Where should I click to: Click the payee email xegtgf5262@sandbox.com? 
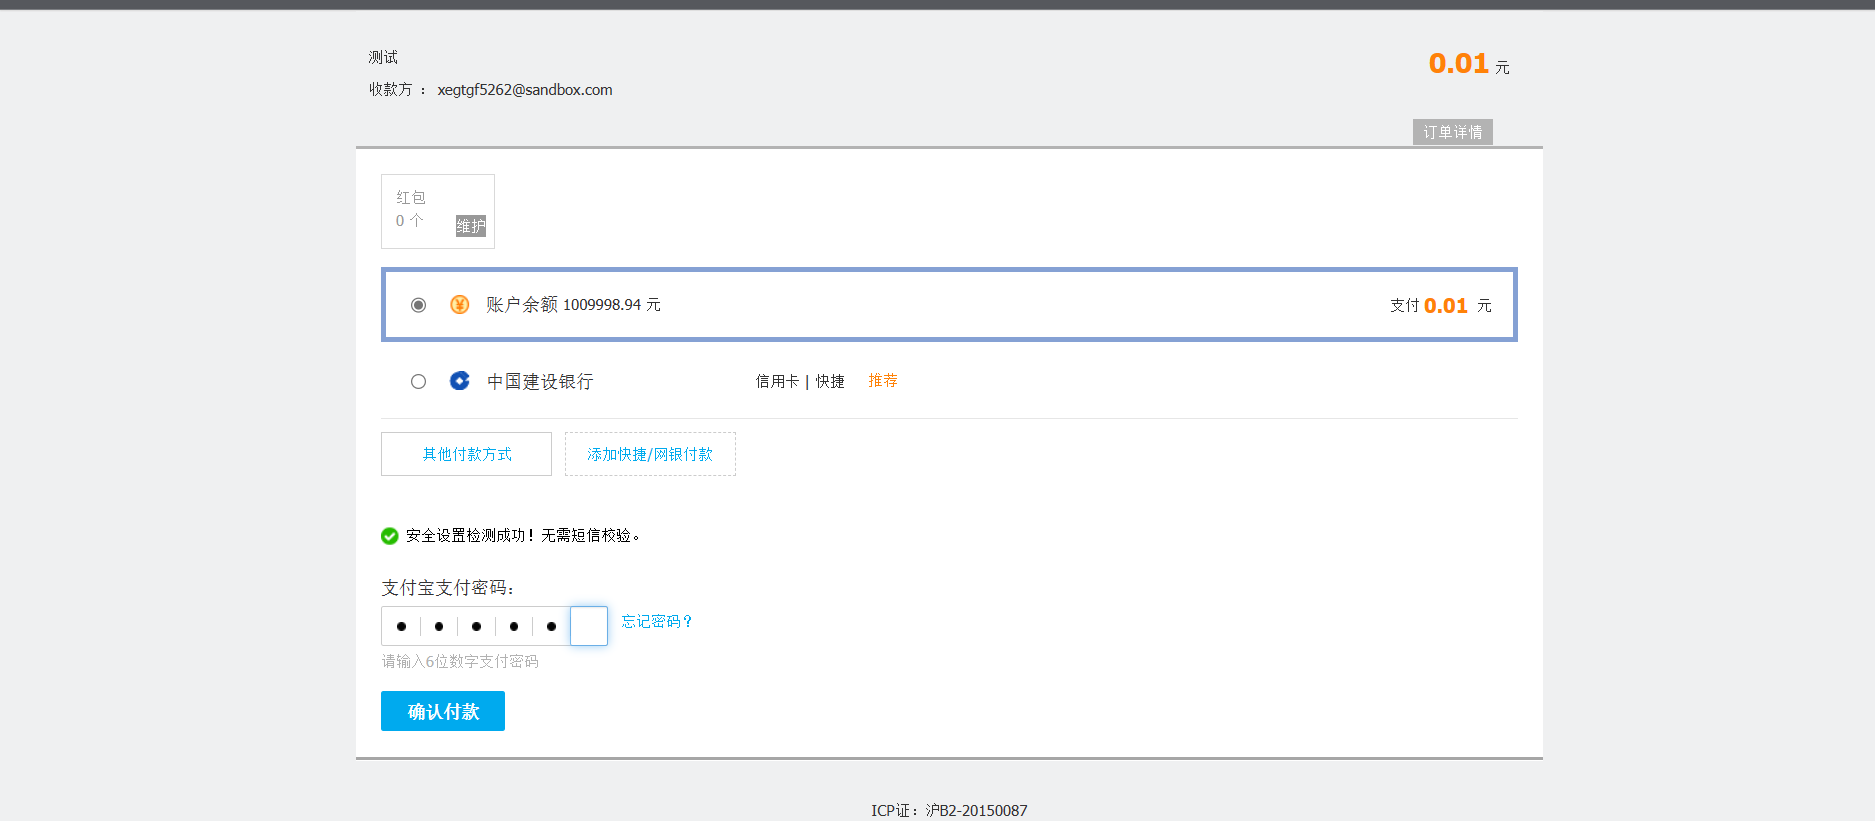point(524,90)
